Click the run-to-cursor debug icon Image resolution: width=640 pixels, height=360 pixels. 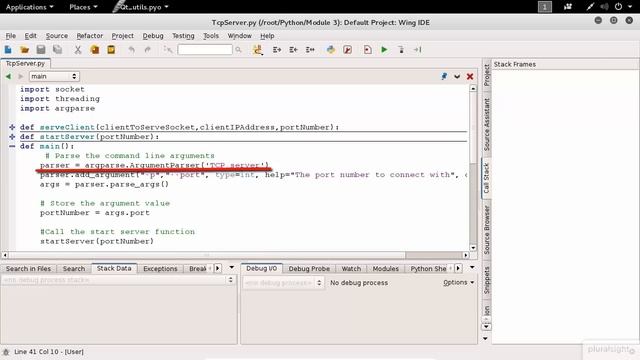(417, 50)
